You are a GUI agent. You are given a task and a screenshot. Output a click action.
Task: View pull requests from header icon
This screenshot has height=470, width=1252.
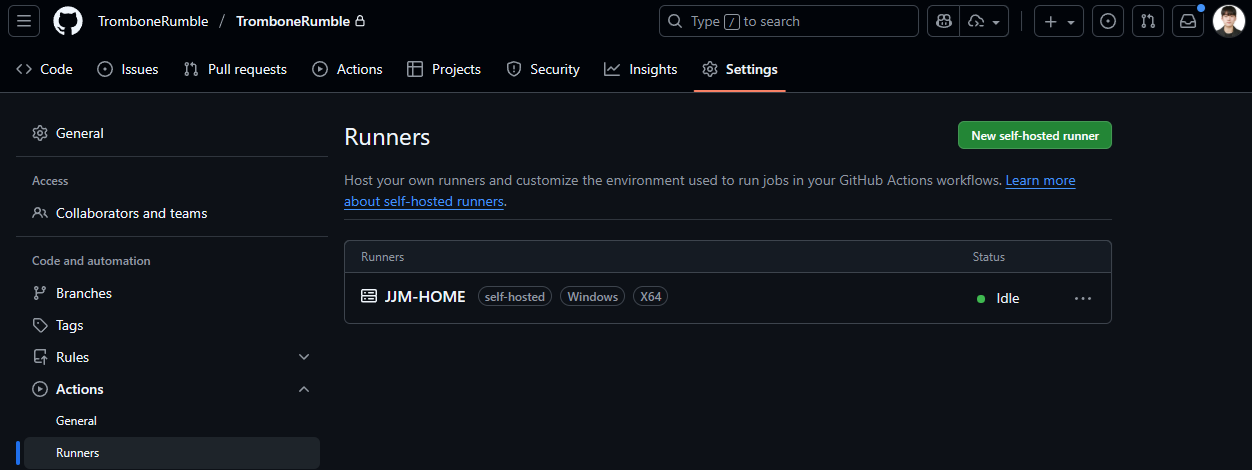click(x=1148, y=21)
